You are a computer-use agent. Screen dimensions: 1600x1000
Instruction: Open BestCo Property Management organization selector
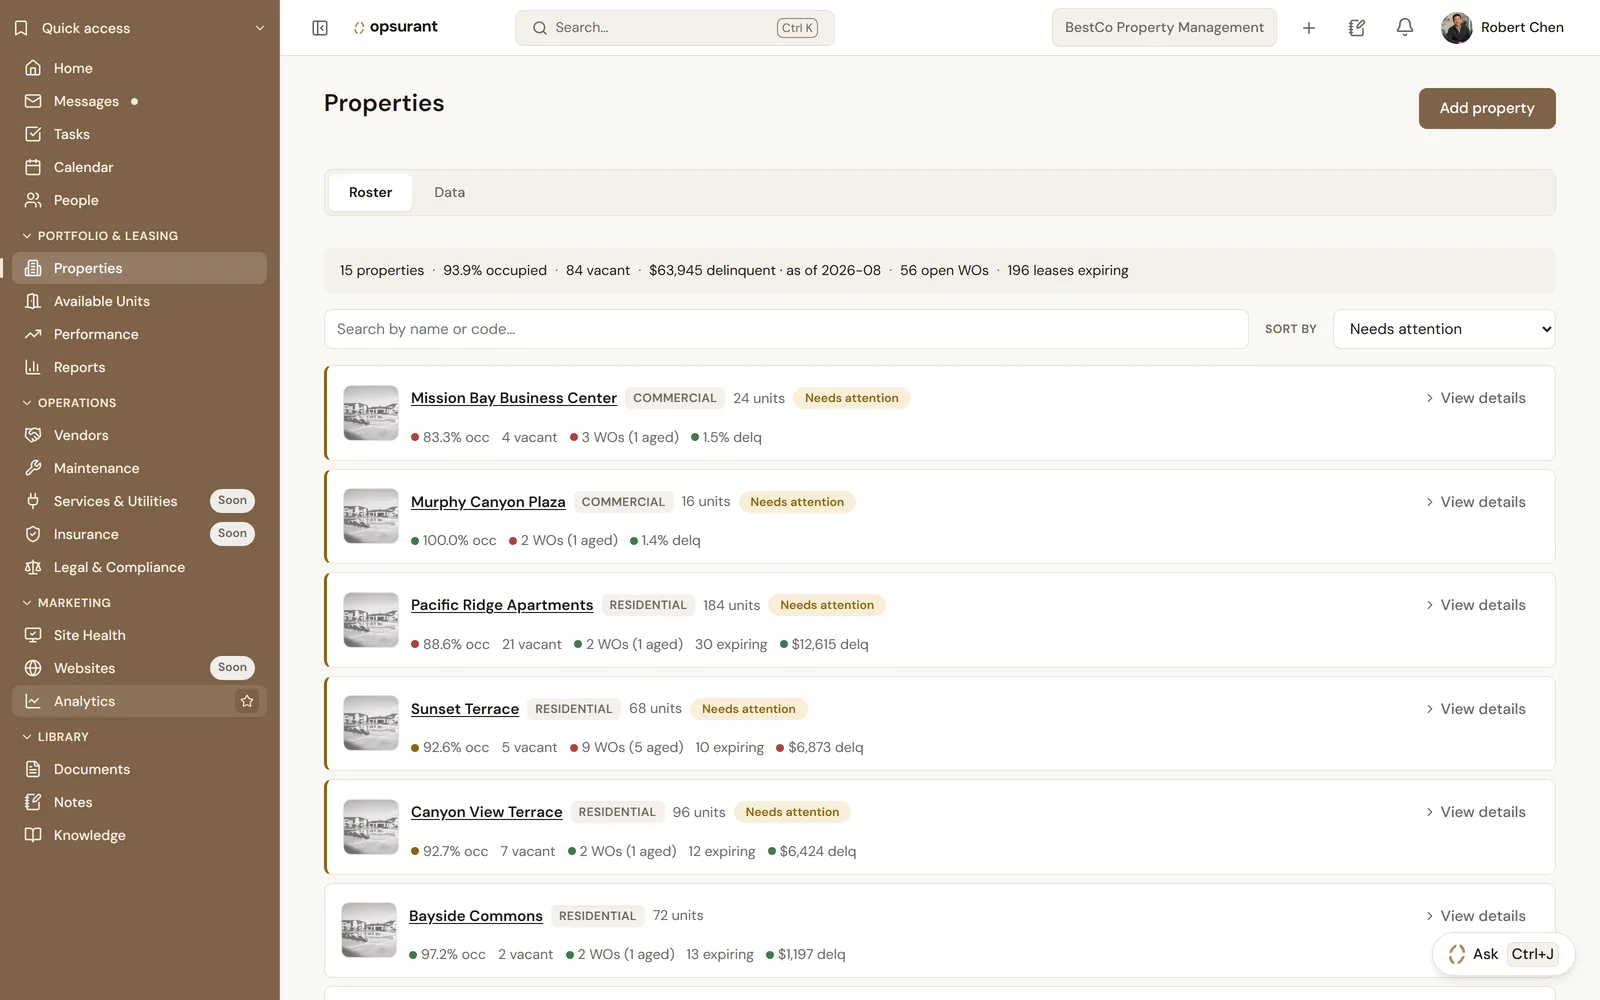[x=1164, y=28]
